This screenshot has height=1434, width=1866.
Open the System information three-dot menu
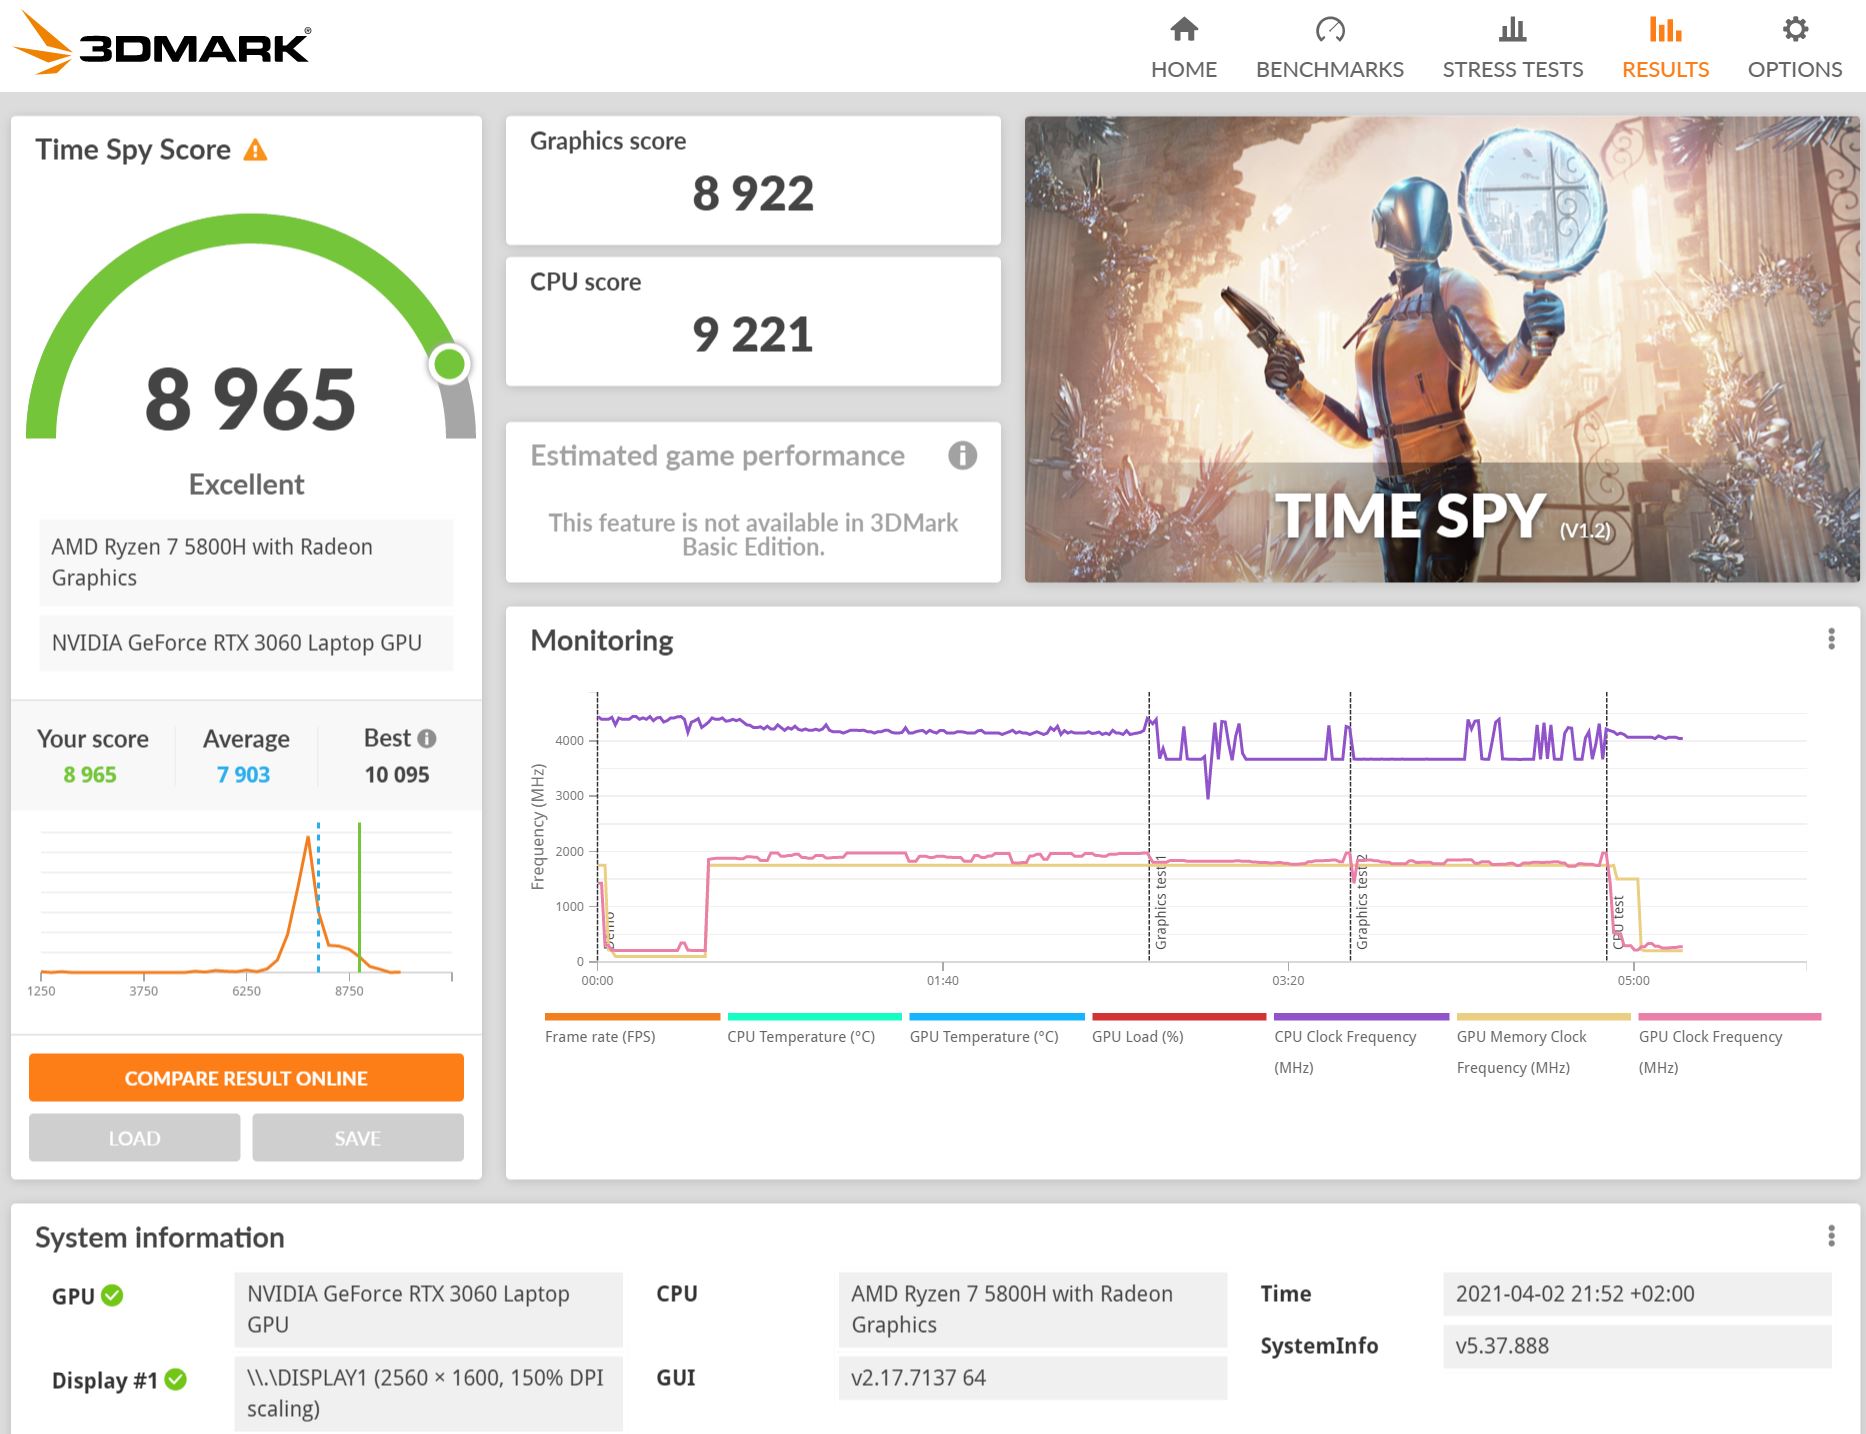click(1831, 1236)
